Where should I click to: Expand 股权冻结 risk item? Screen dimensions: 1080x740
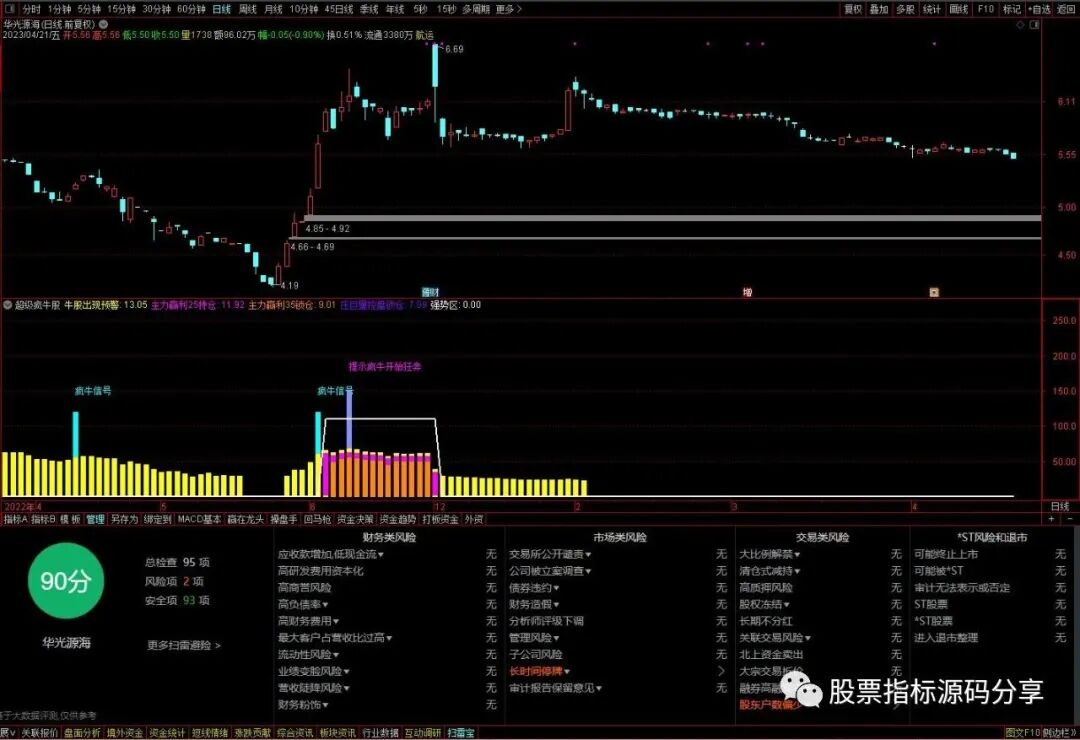coord(765,604)
